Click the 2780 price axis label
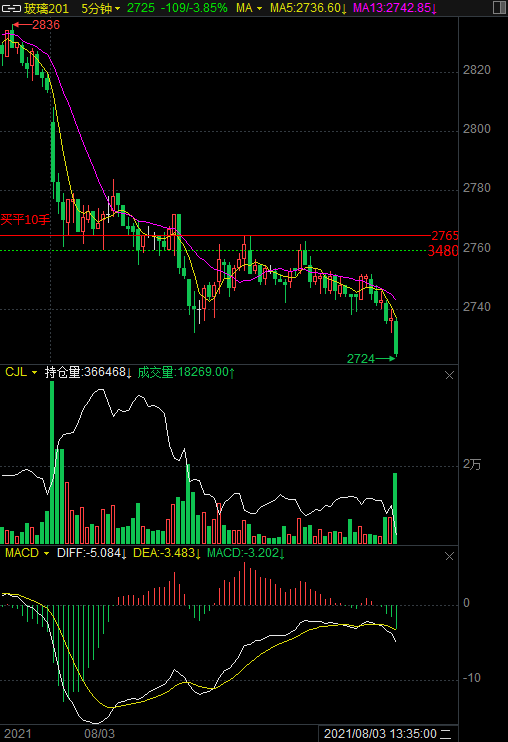Viewport: 508px width, 742px height. (x=476, y=188)
